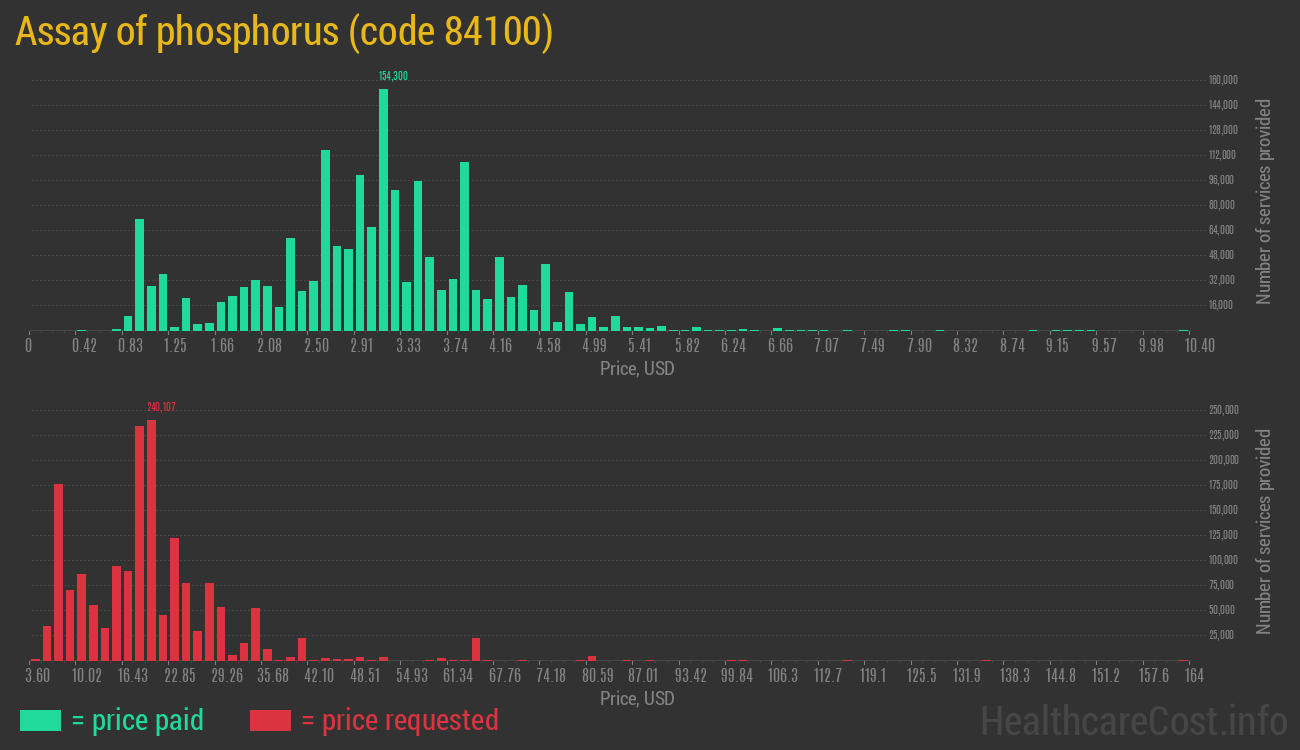Click the 240,107 peak value label
The width and height of the screenshot is (1300, 750).
coord(161,407)
